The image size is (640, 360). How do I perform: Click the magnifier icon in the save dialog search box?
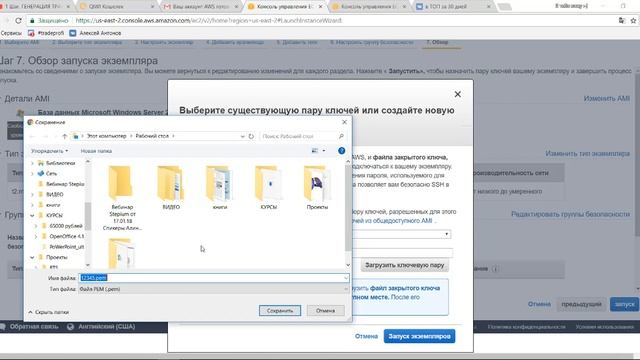pyautogui.click(x=341, y=136)
